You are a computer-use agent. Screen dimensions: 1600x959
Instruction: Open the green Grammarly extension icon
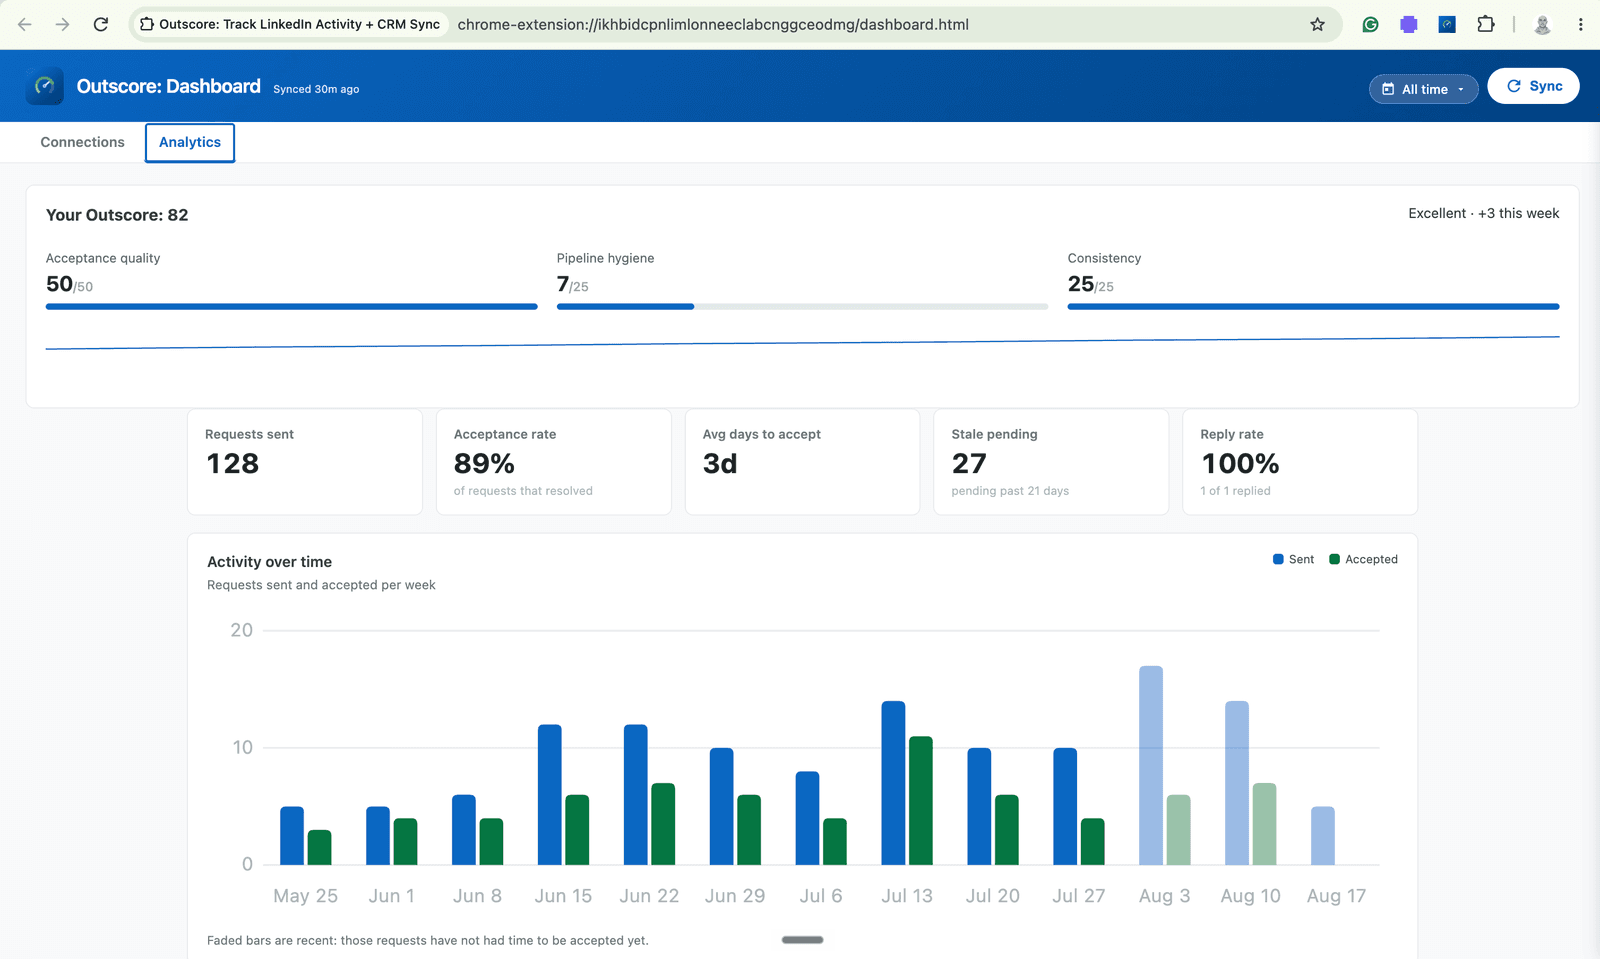tap(1370, 24)
